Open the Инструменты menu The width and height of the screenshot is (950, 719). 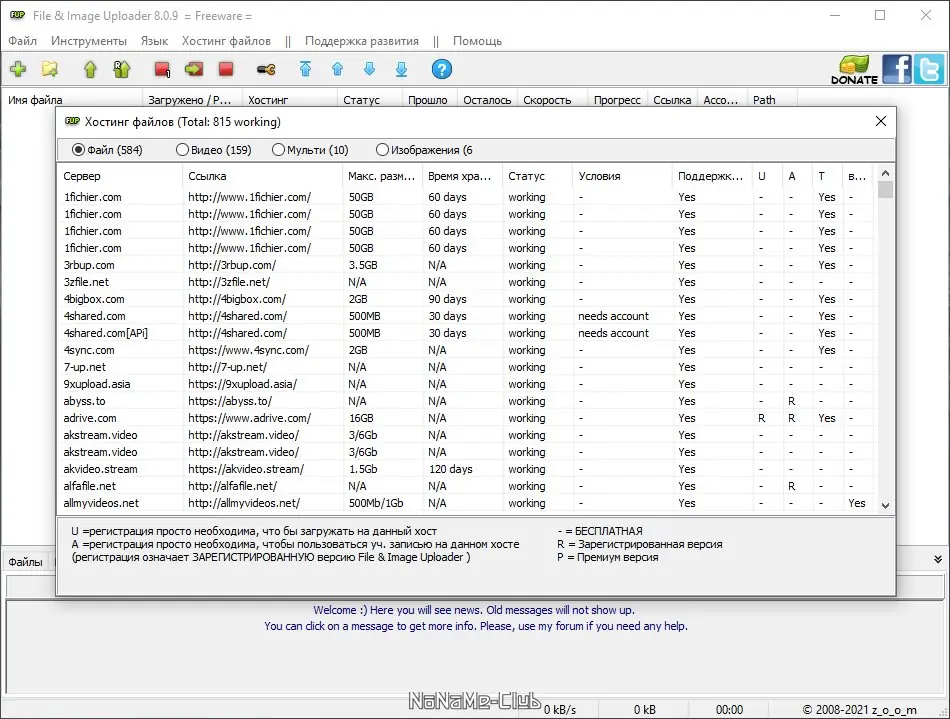pyautogui.click(x=89, y=41)
